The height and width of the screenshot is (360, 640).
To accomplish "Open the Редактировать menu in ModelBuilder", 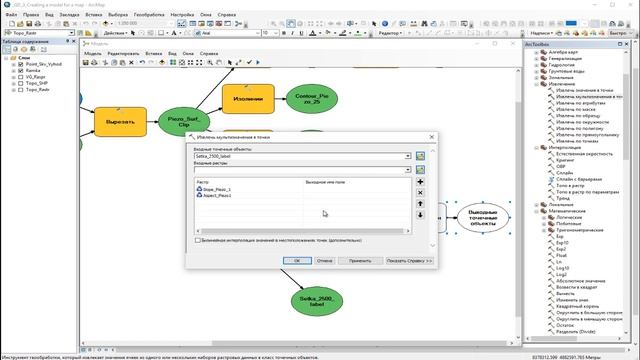I will [123, 53].
